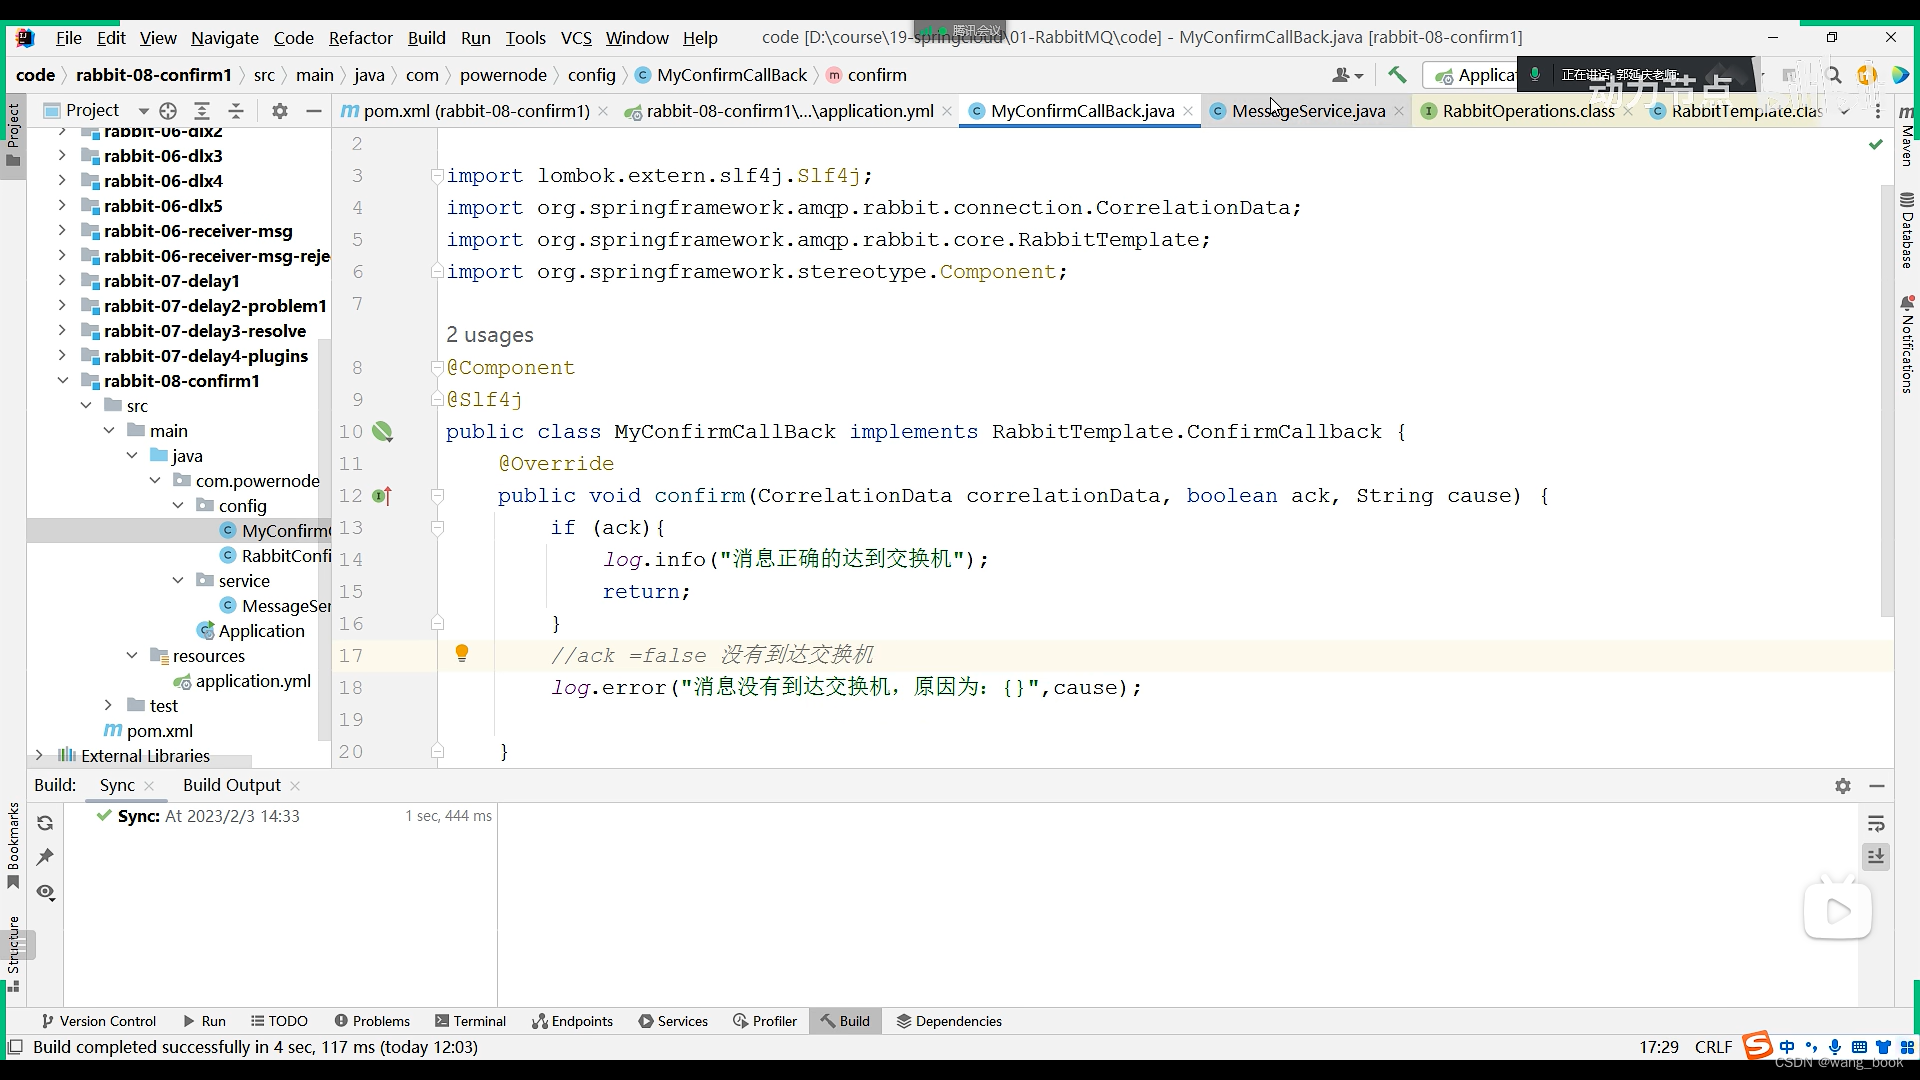The width and height of the screenshot is (1920, 1080).
Task: Click the build hammer icon in toolbar
Action: (1397, 75)
